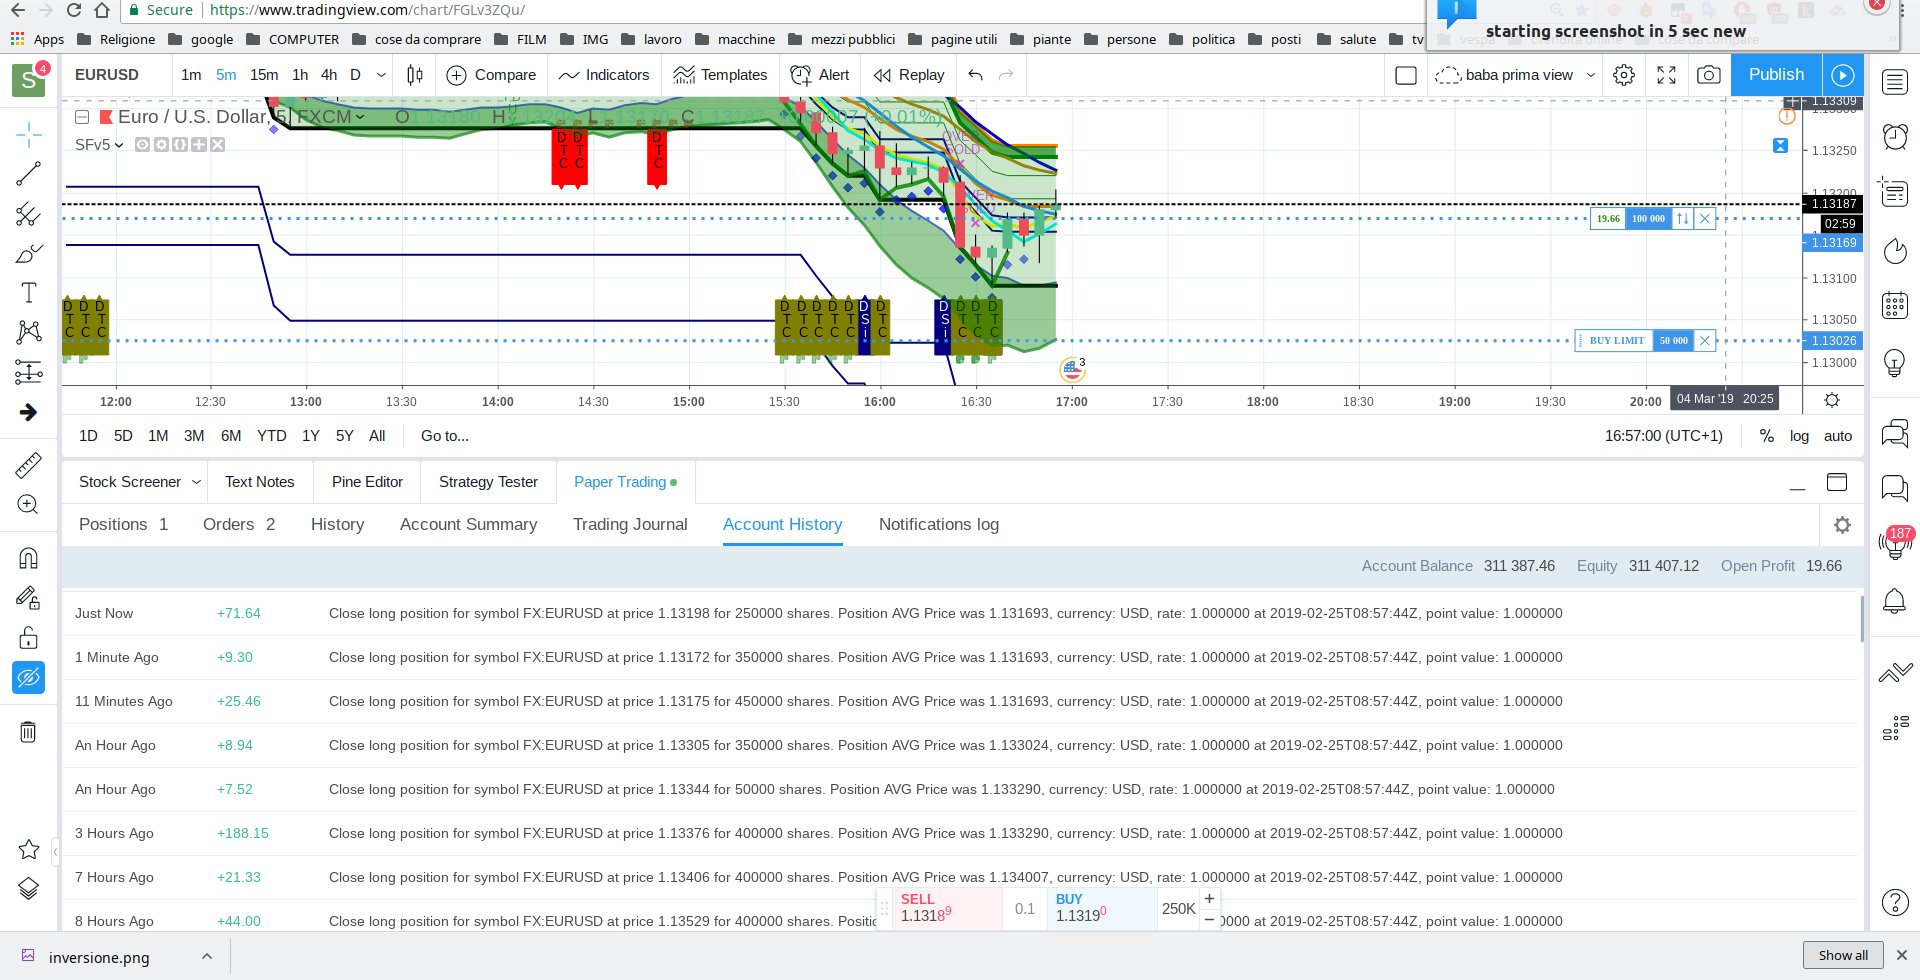The width and height of the screenshot is (1920, 980).
Task: Select the 4h timeframe
Action: point(329,75)
